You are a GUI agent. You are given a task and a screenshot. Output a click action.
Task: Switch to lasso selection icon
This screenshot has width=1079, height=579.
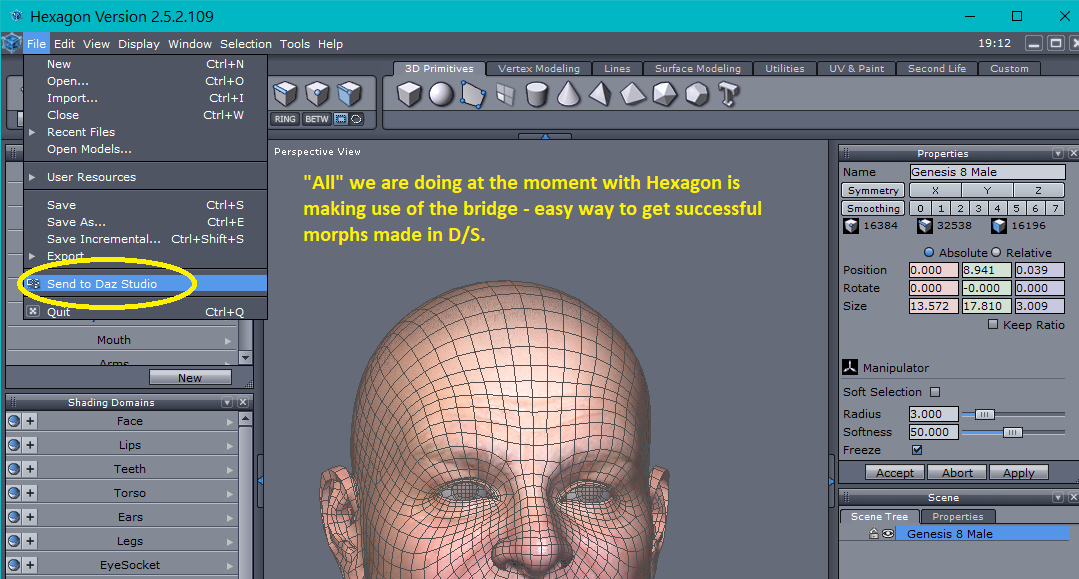click(x=356, y=119)
